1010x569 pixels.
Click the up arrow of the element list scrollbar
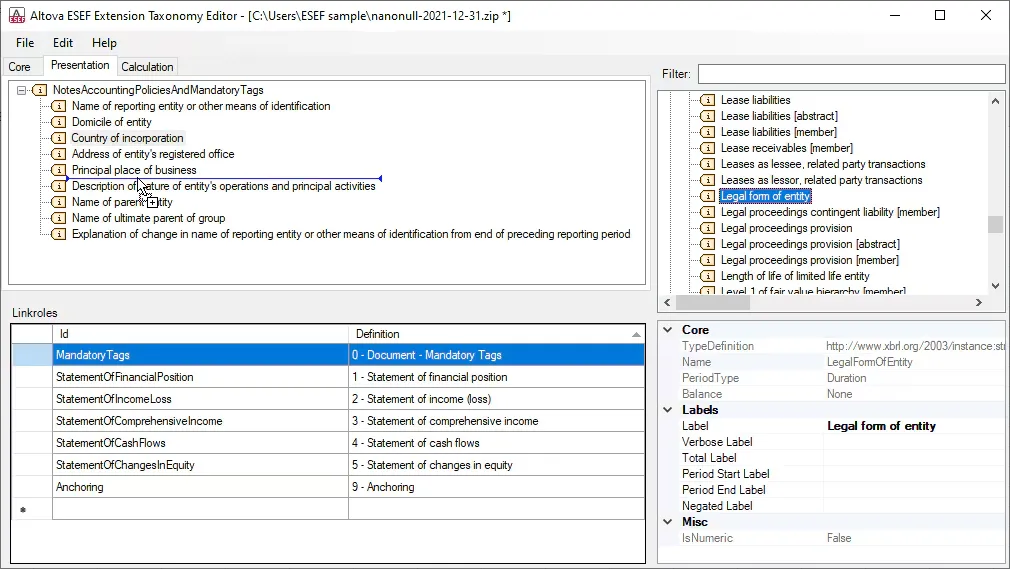pyautogui.click(x=995, y=101)
